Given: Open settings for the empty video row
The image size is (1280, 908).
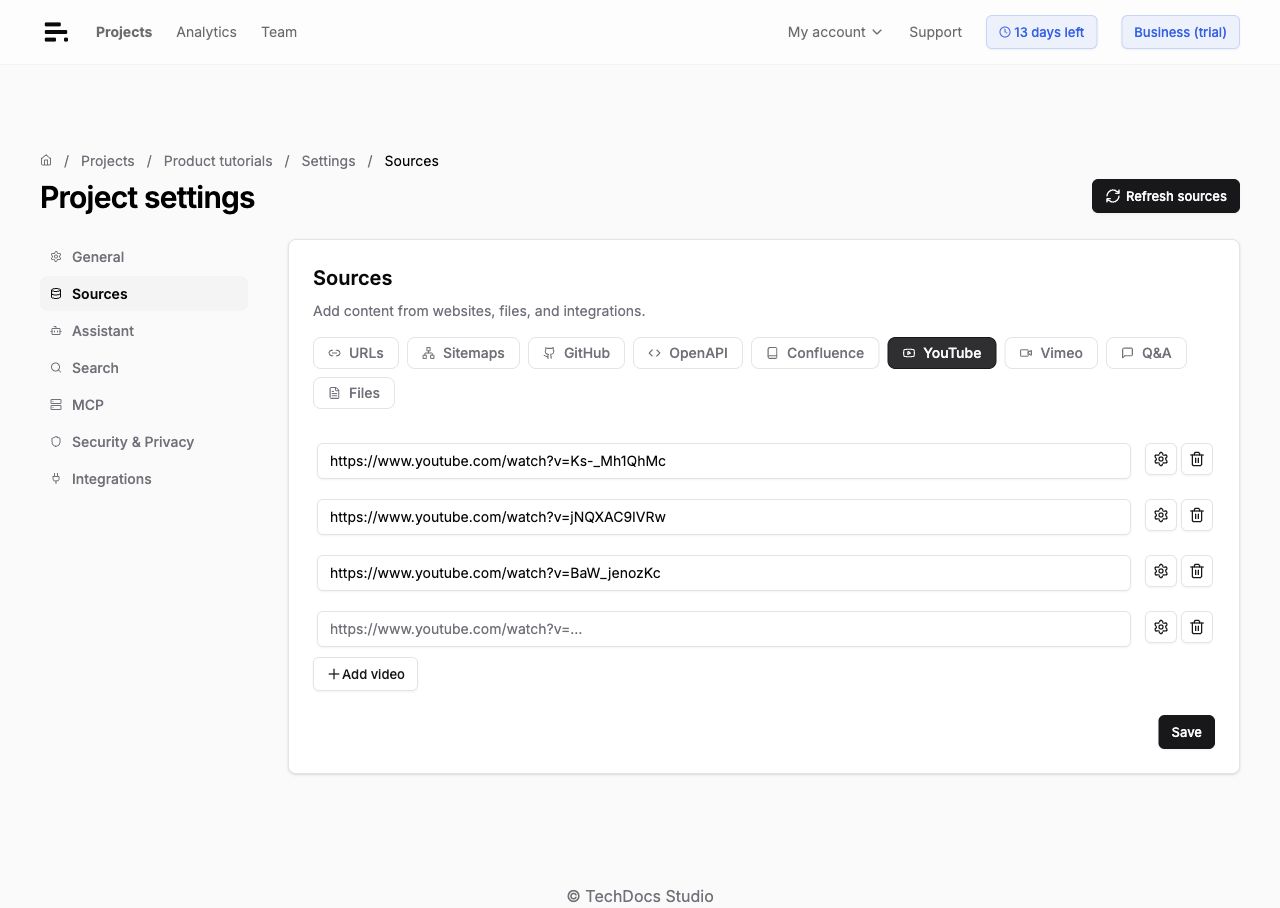Looking at the screenshot, I should tap(1161, 627).
